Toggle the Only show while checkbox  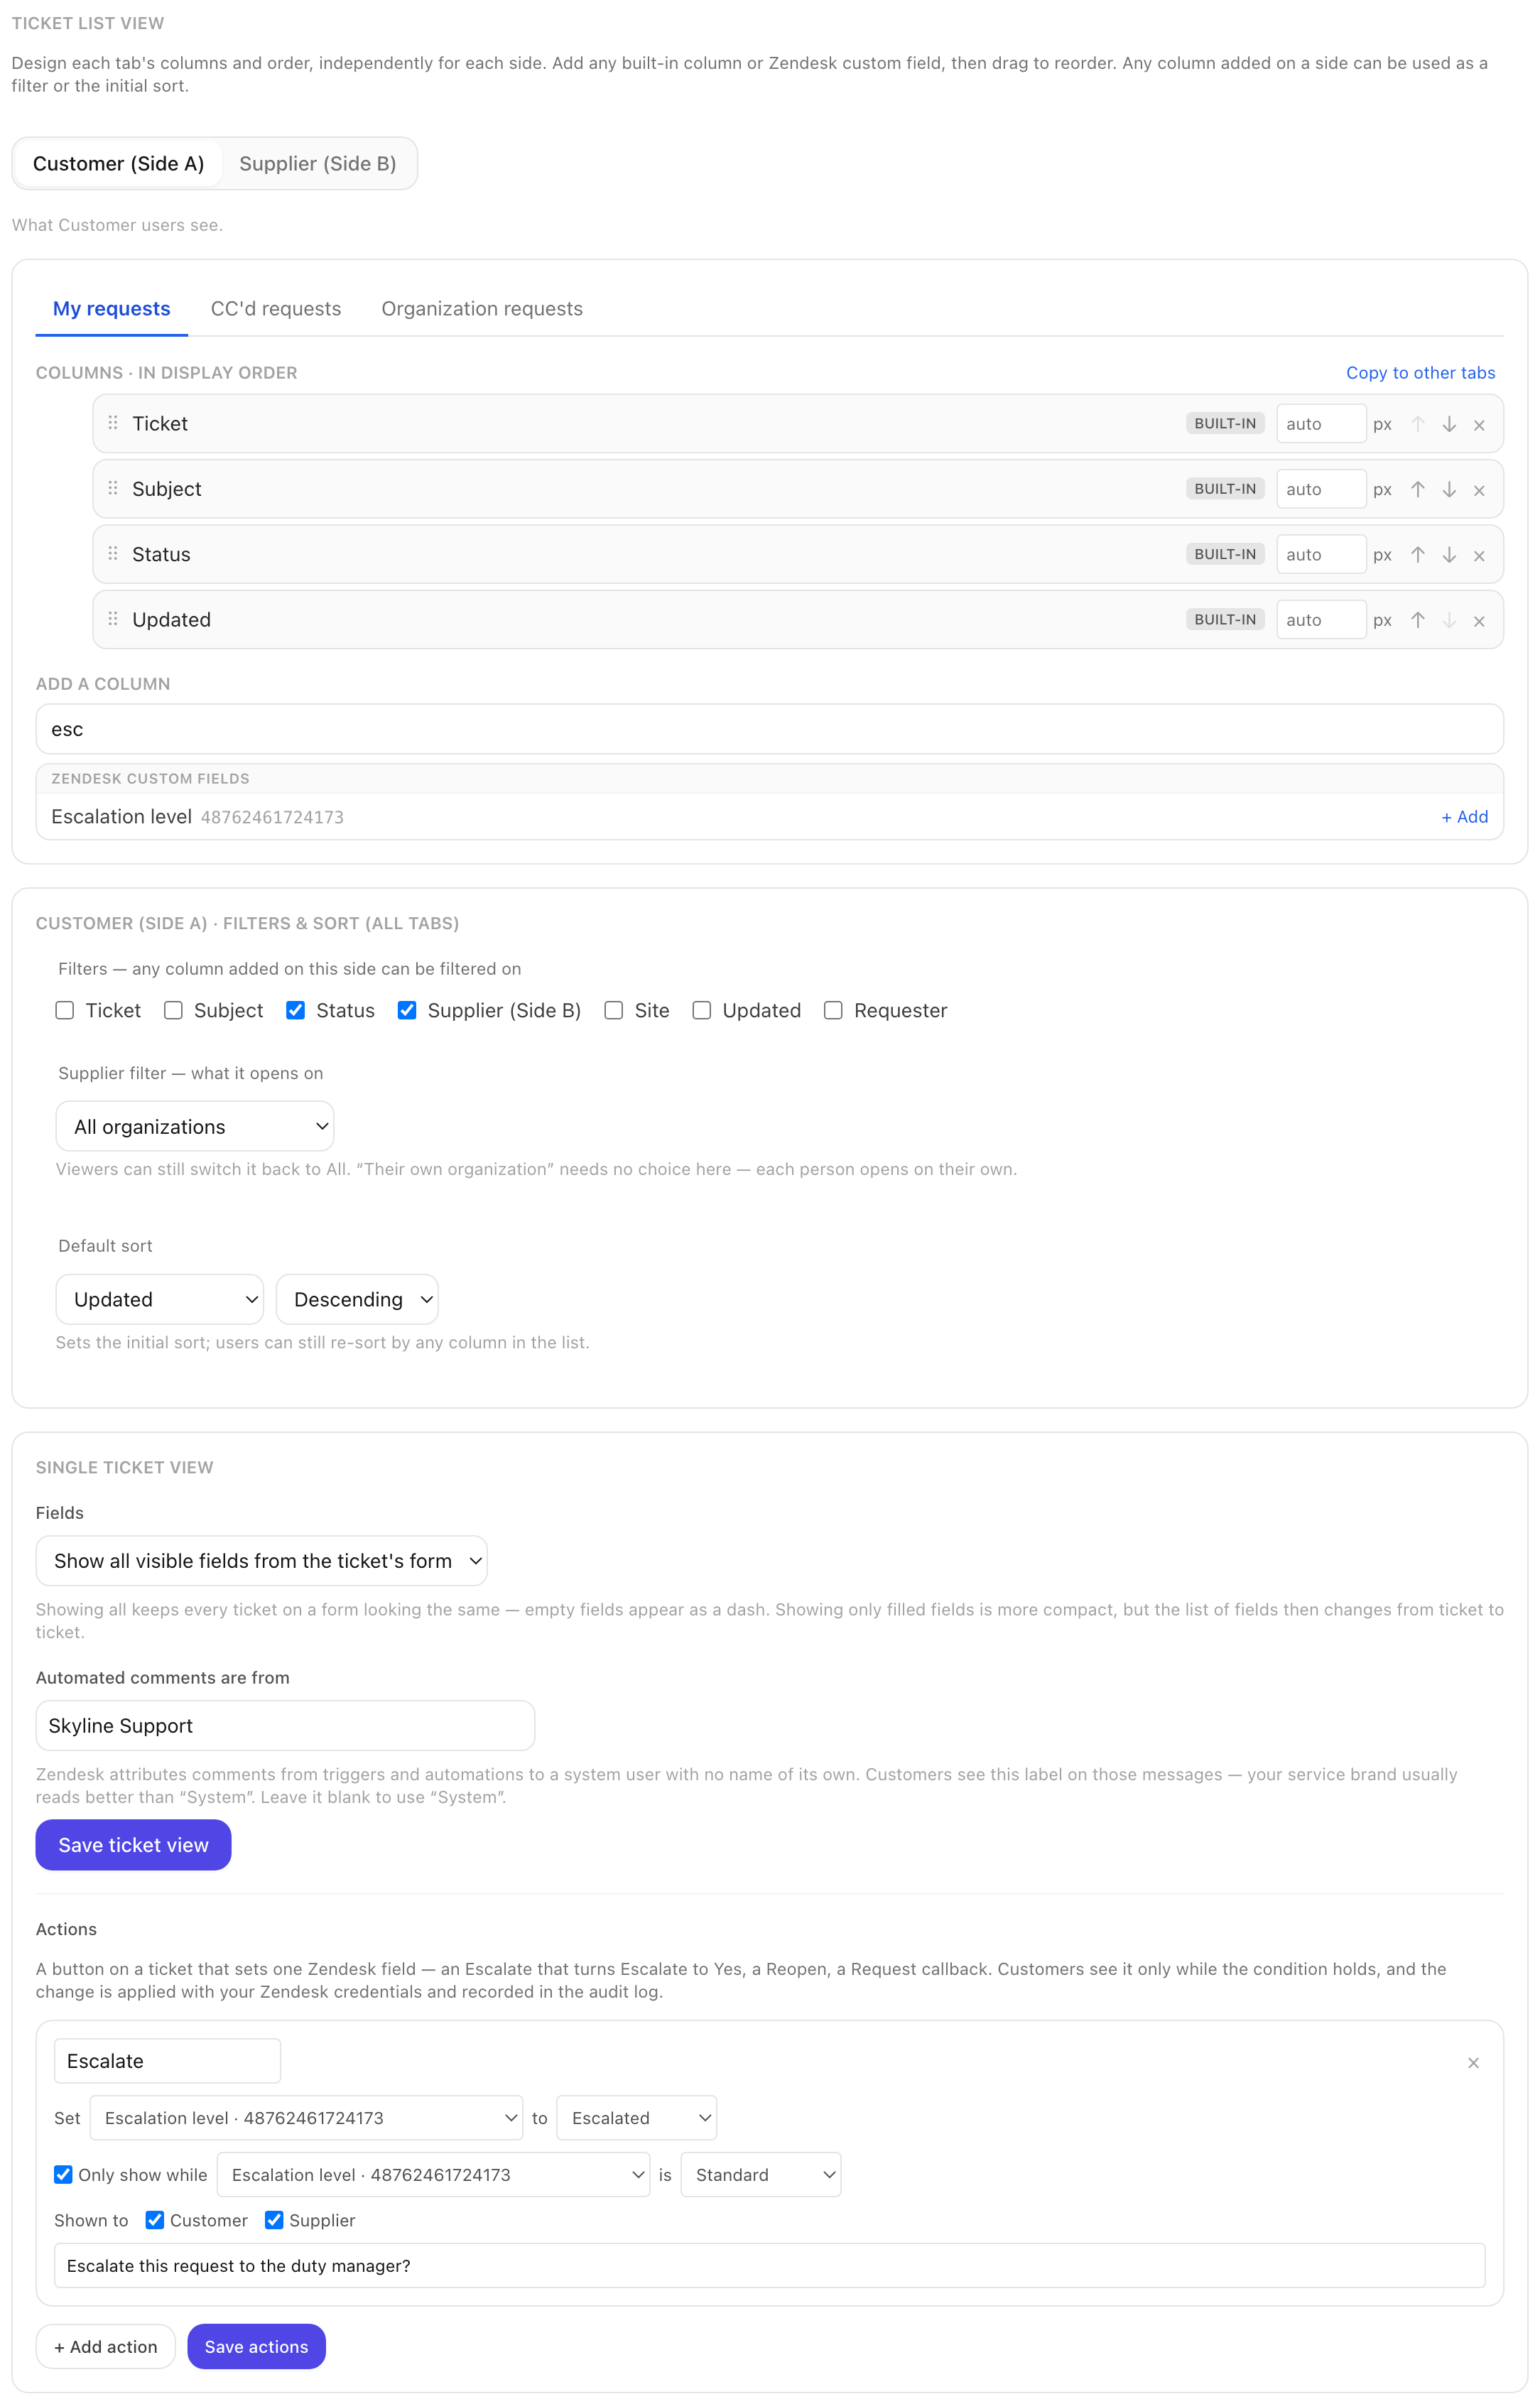click(63, 2174)
